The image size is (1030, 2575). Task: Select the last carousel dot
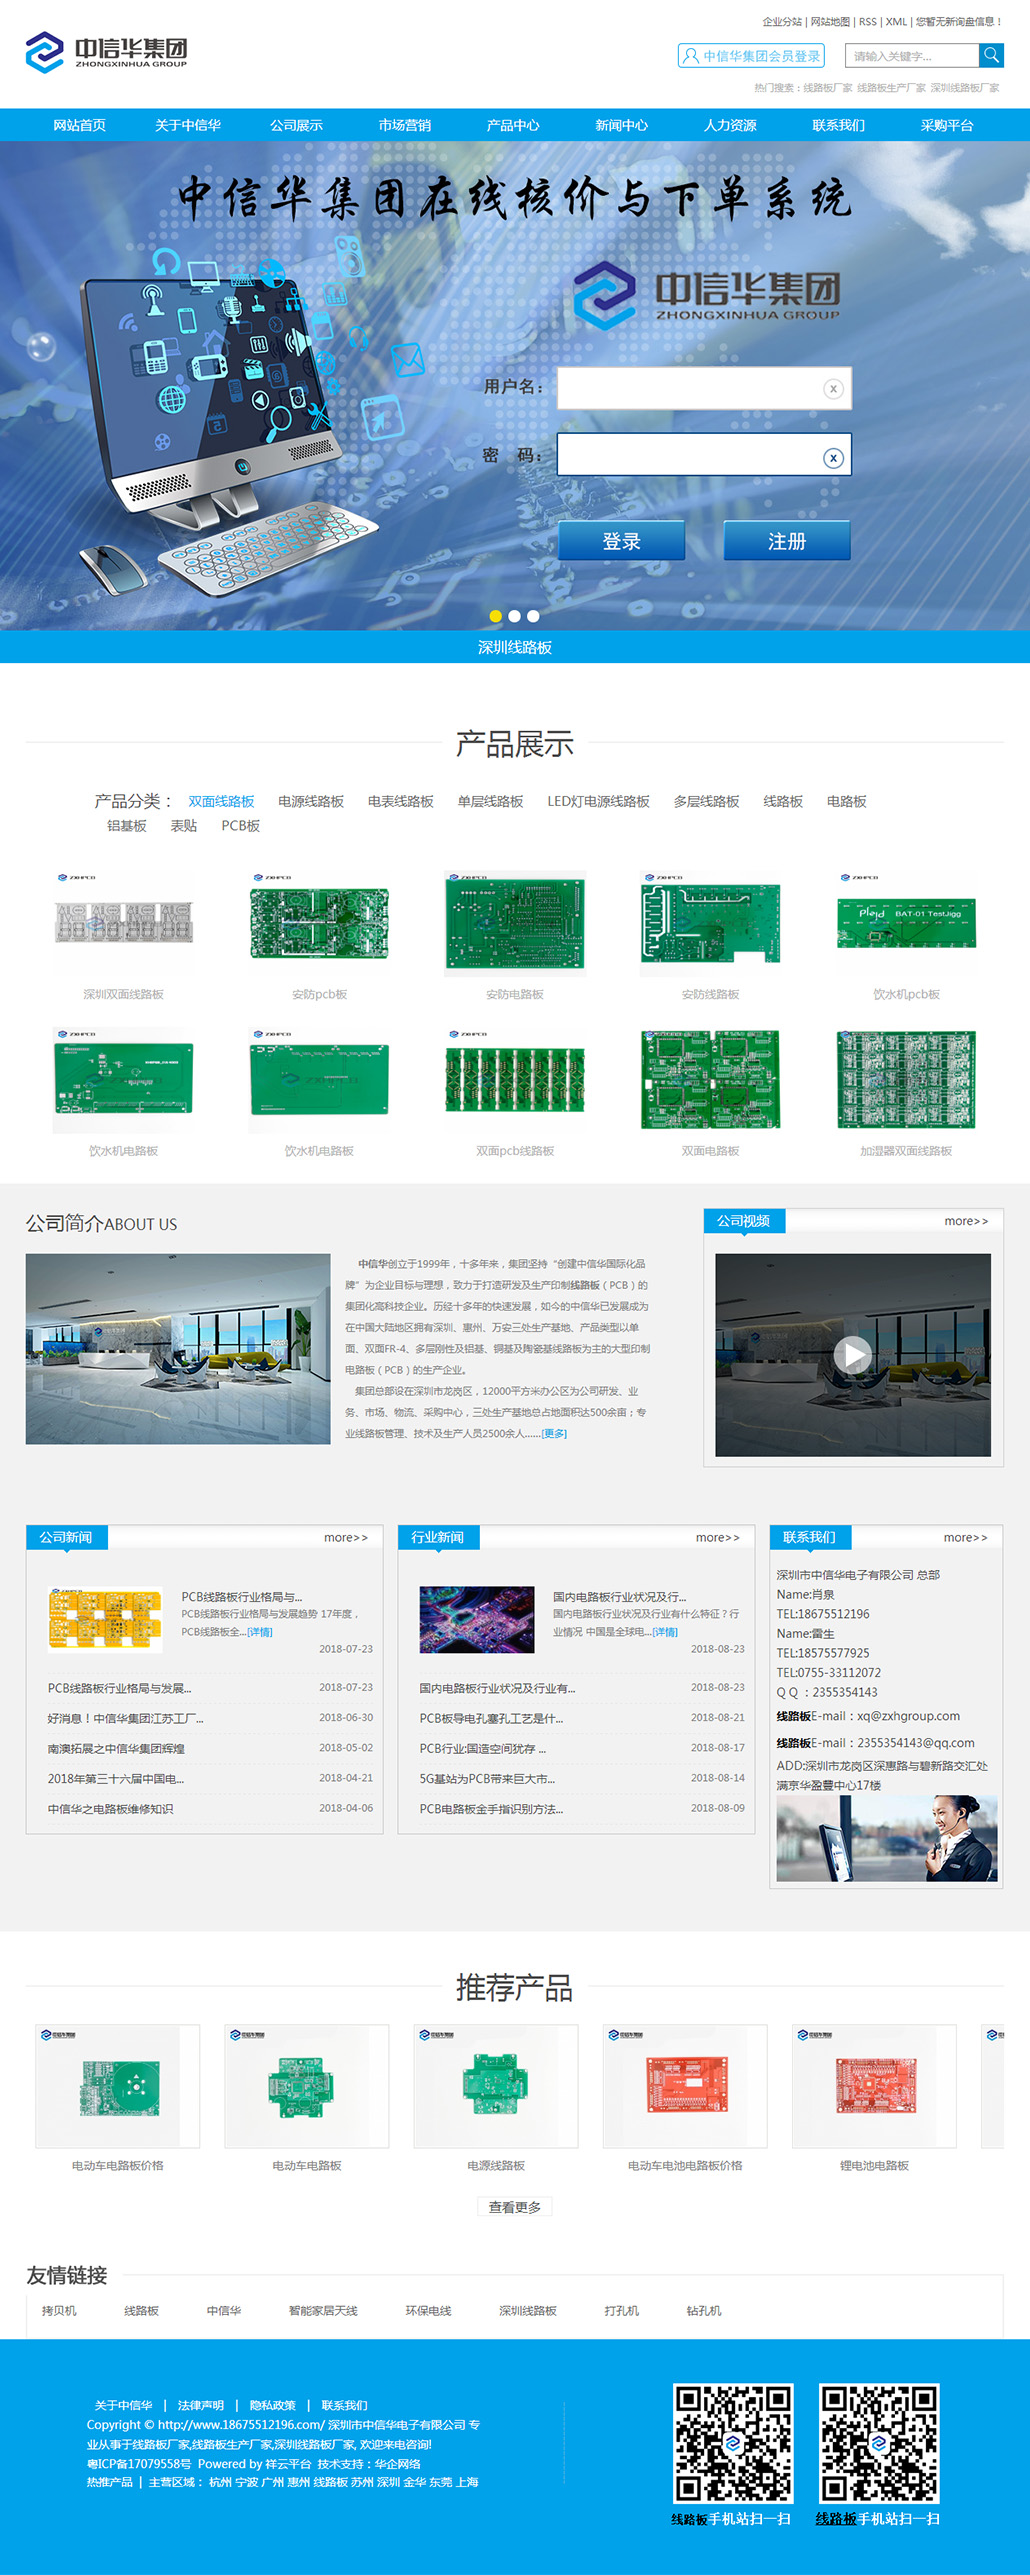pyautogui.click(x=533, y=616)
